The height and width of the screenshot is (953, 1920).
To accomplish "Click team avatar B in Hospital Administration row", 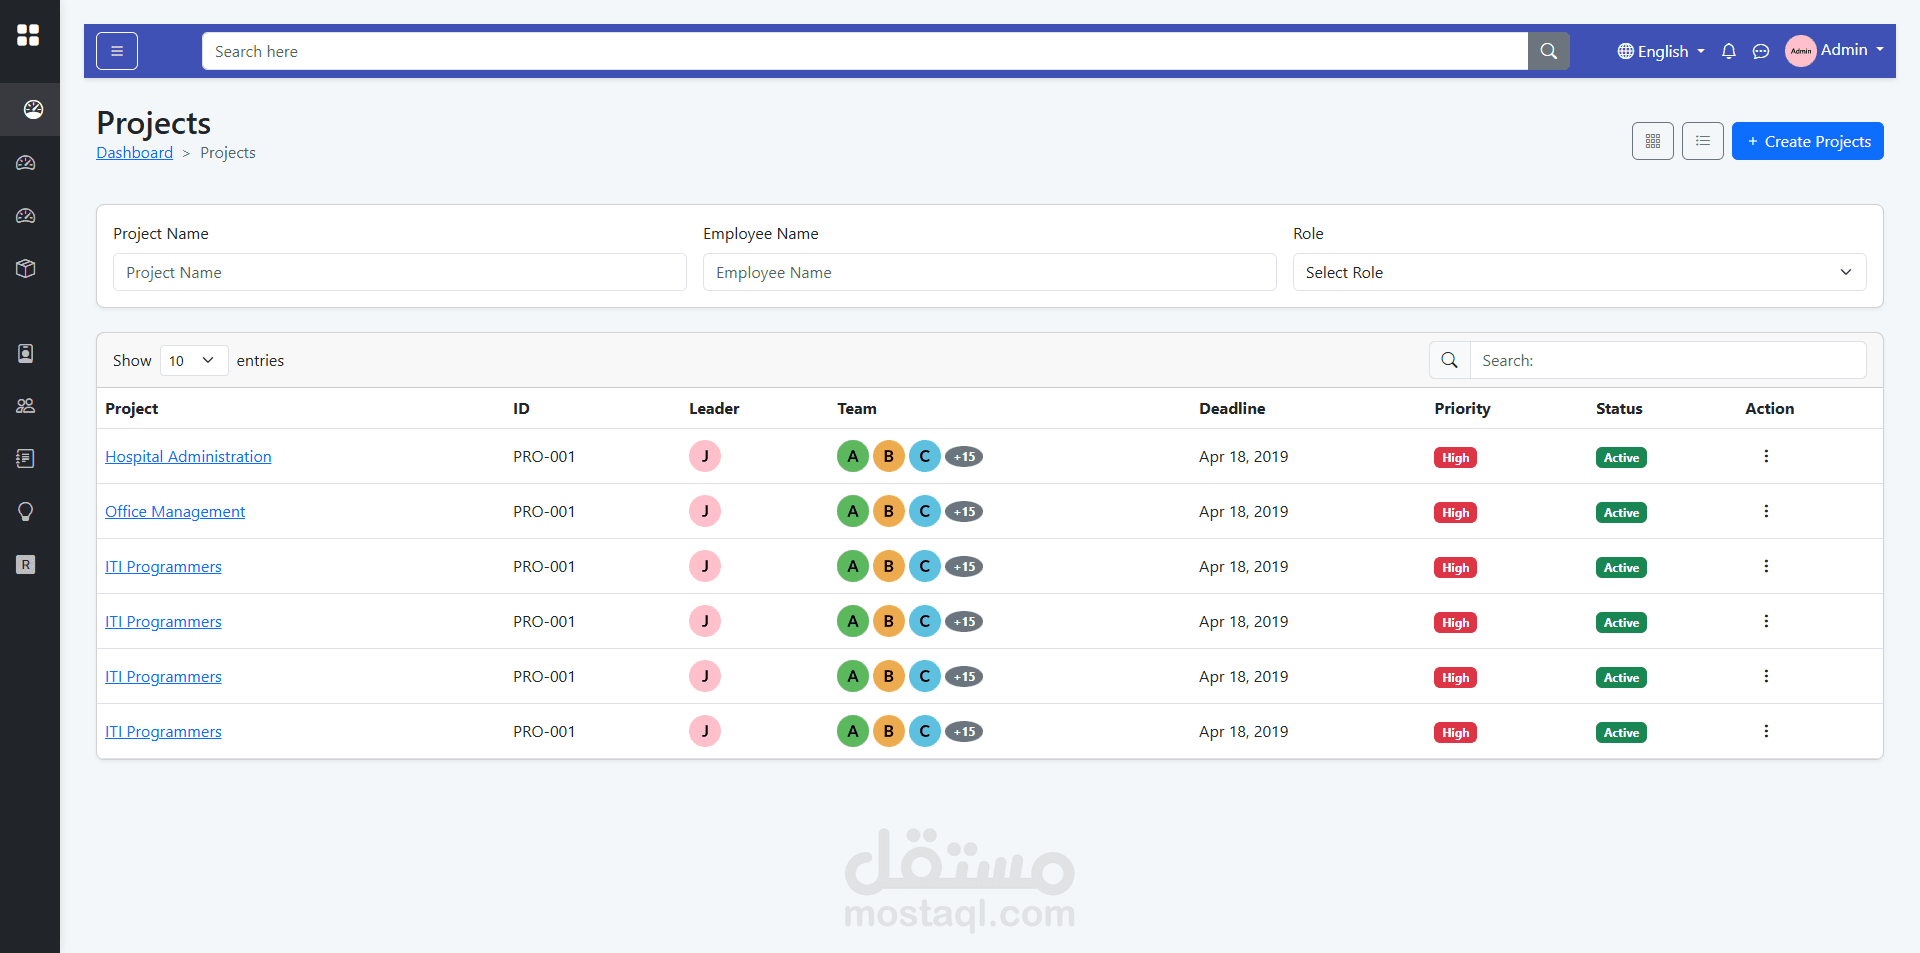I will tap(889, 456).
